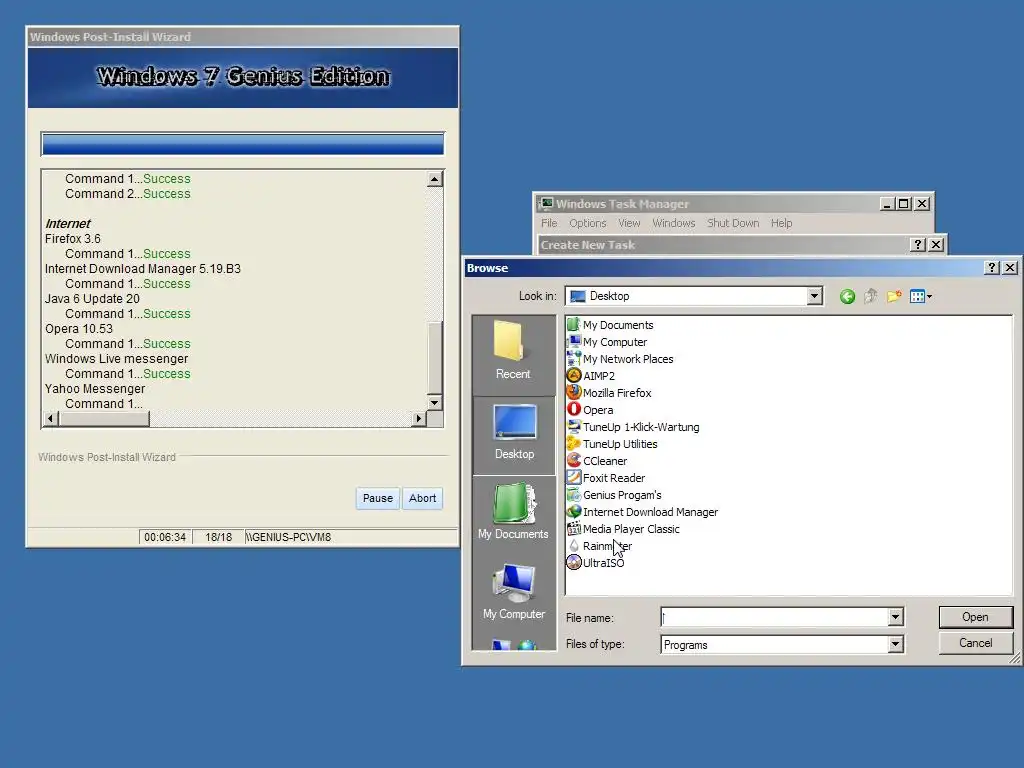The width and height of the screenshot is (1024, 768).
Task: Click the wizard log horizontal scrollbar thumb
Action: coord(104,419)
